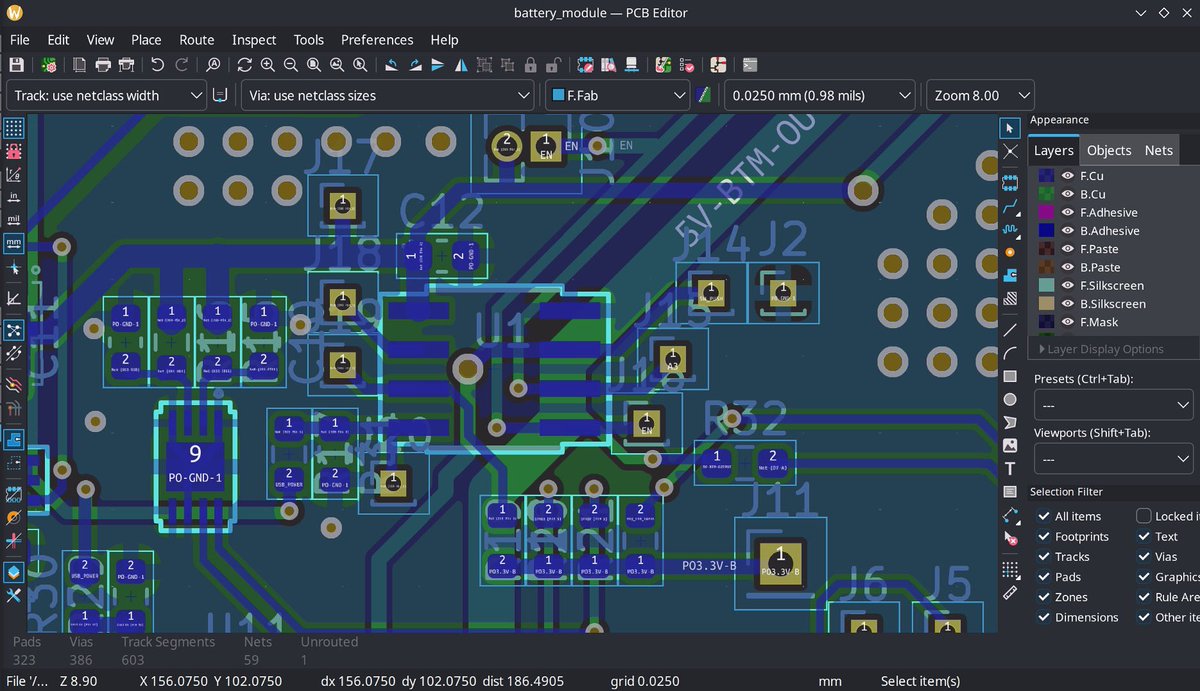The image size is (1200, 691).
Task: Switch units to millimeters
Action: pos(14,243)
